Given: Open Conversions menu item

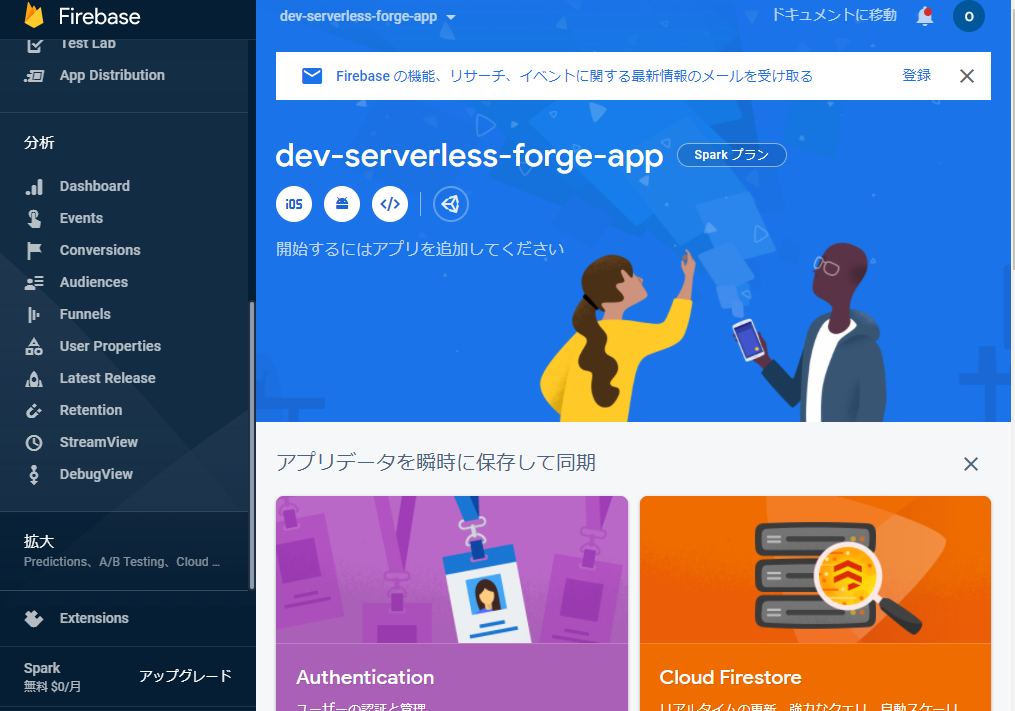Looking at the screenshot, I should click(100, 250).
